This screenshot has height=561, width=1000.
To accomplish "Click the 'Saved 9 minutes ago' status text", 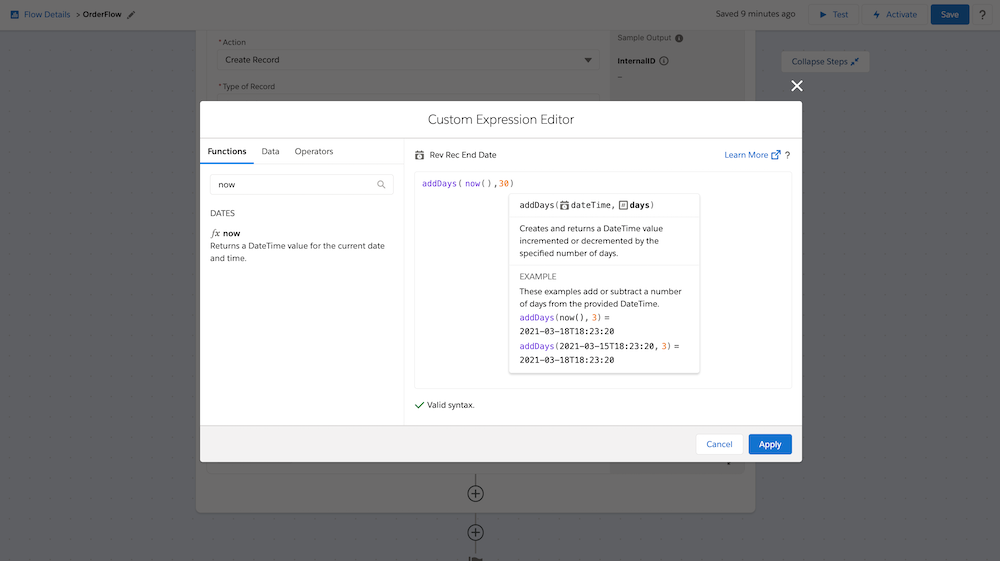I will (755, 14).
